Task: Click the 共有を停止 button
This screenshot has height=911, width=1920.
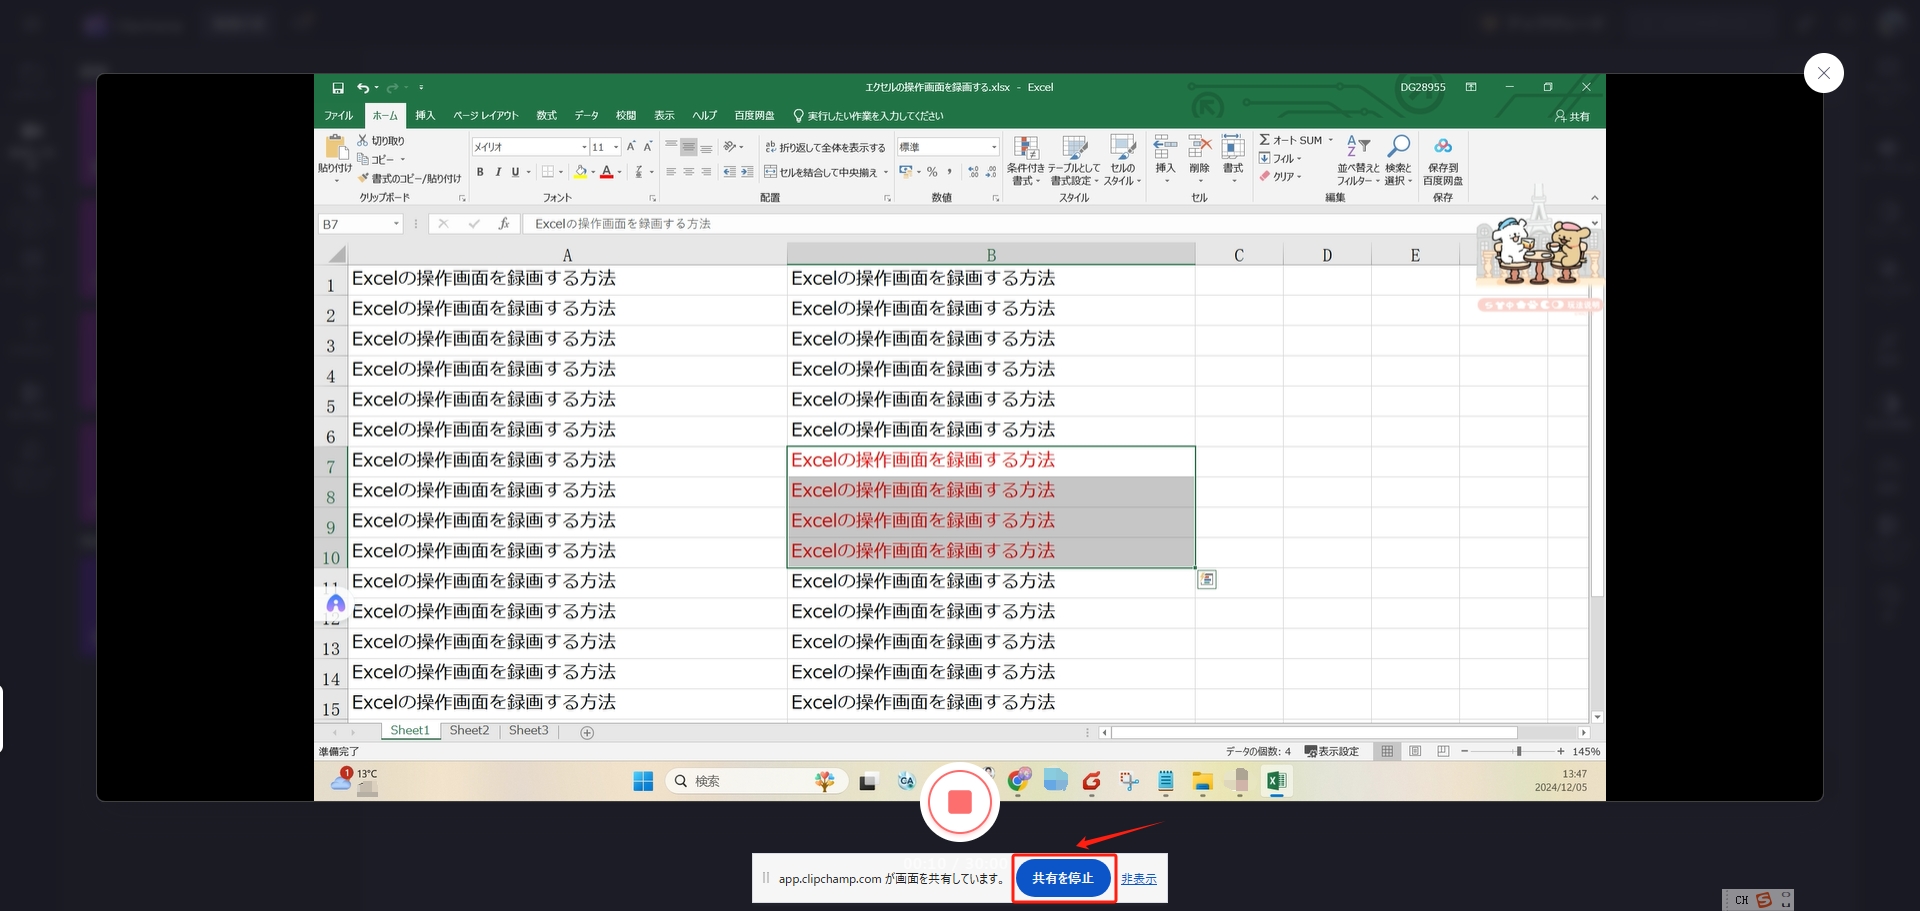Action: [x=1063, y=878]
